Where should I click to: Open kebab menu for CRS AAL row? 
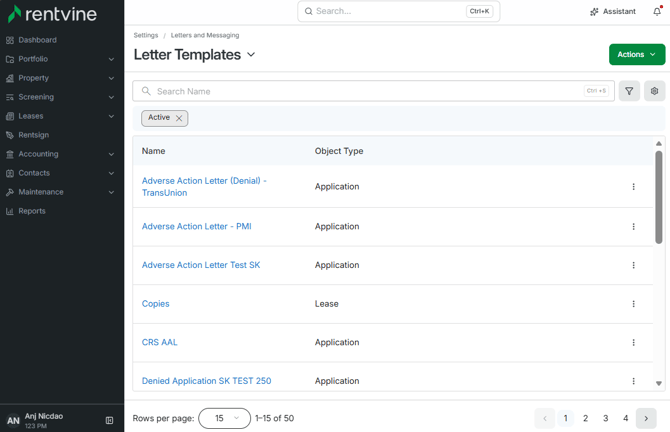(633, 342)
